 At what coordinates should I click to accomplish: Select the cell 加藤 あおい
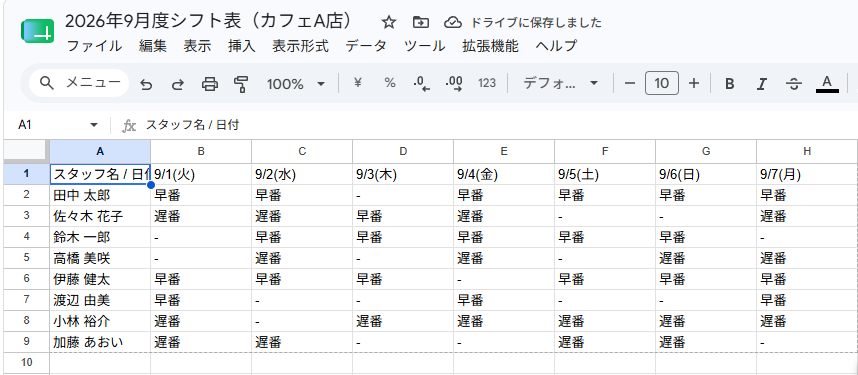coord(100,342)
